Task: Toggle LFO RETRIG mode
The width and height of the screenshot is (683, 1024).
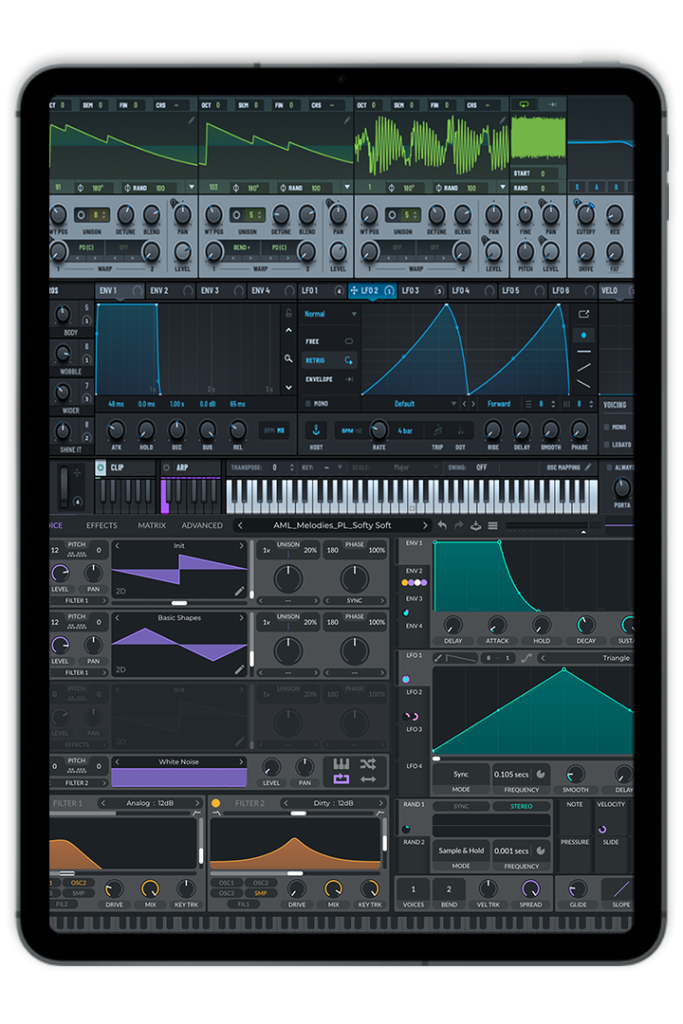Action: point(328,360)
